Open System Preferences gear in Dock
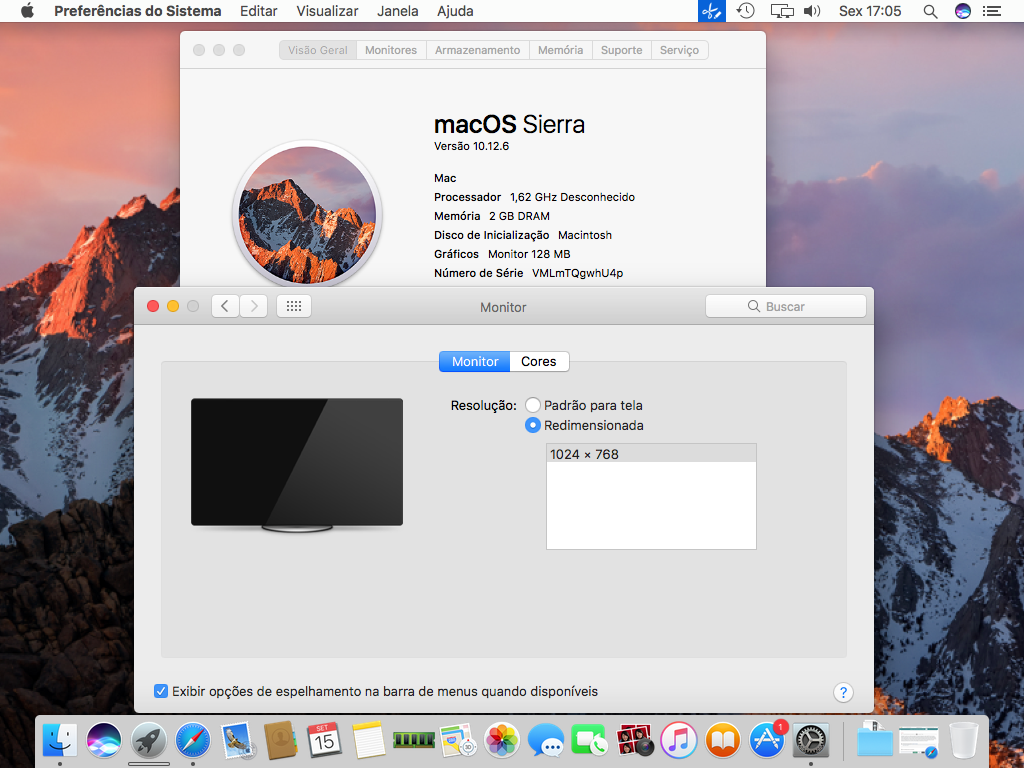Viewport: 1024px width, 768px height. (x=810, y=741)
